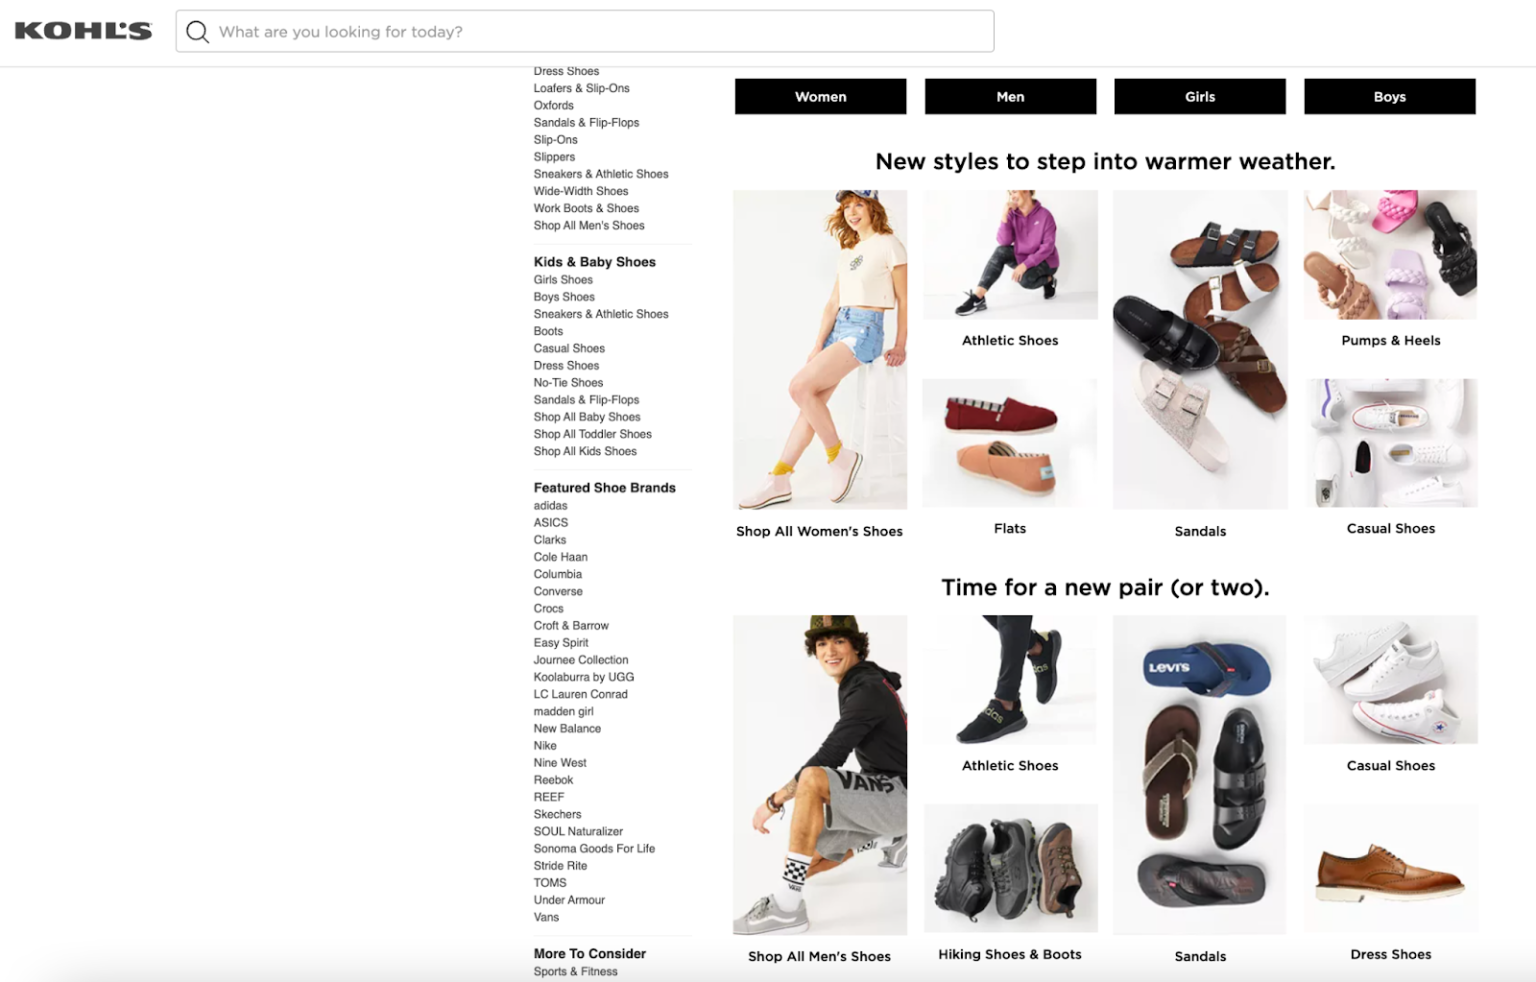The width and height of the screenshot is (1536, 982).
Task: Select the Nike brand link
Action: coord(545,745)
